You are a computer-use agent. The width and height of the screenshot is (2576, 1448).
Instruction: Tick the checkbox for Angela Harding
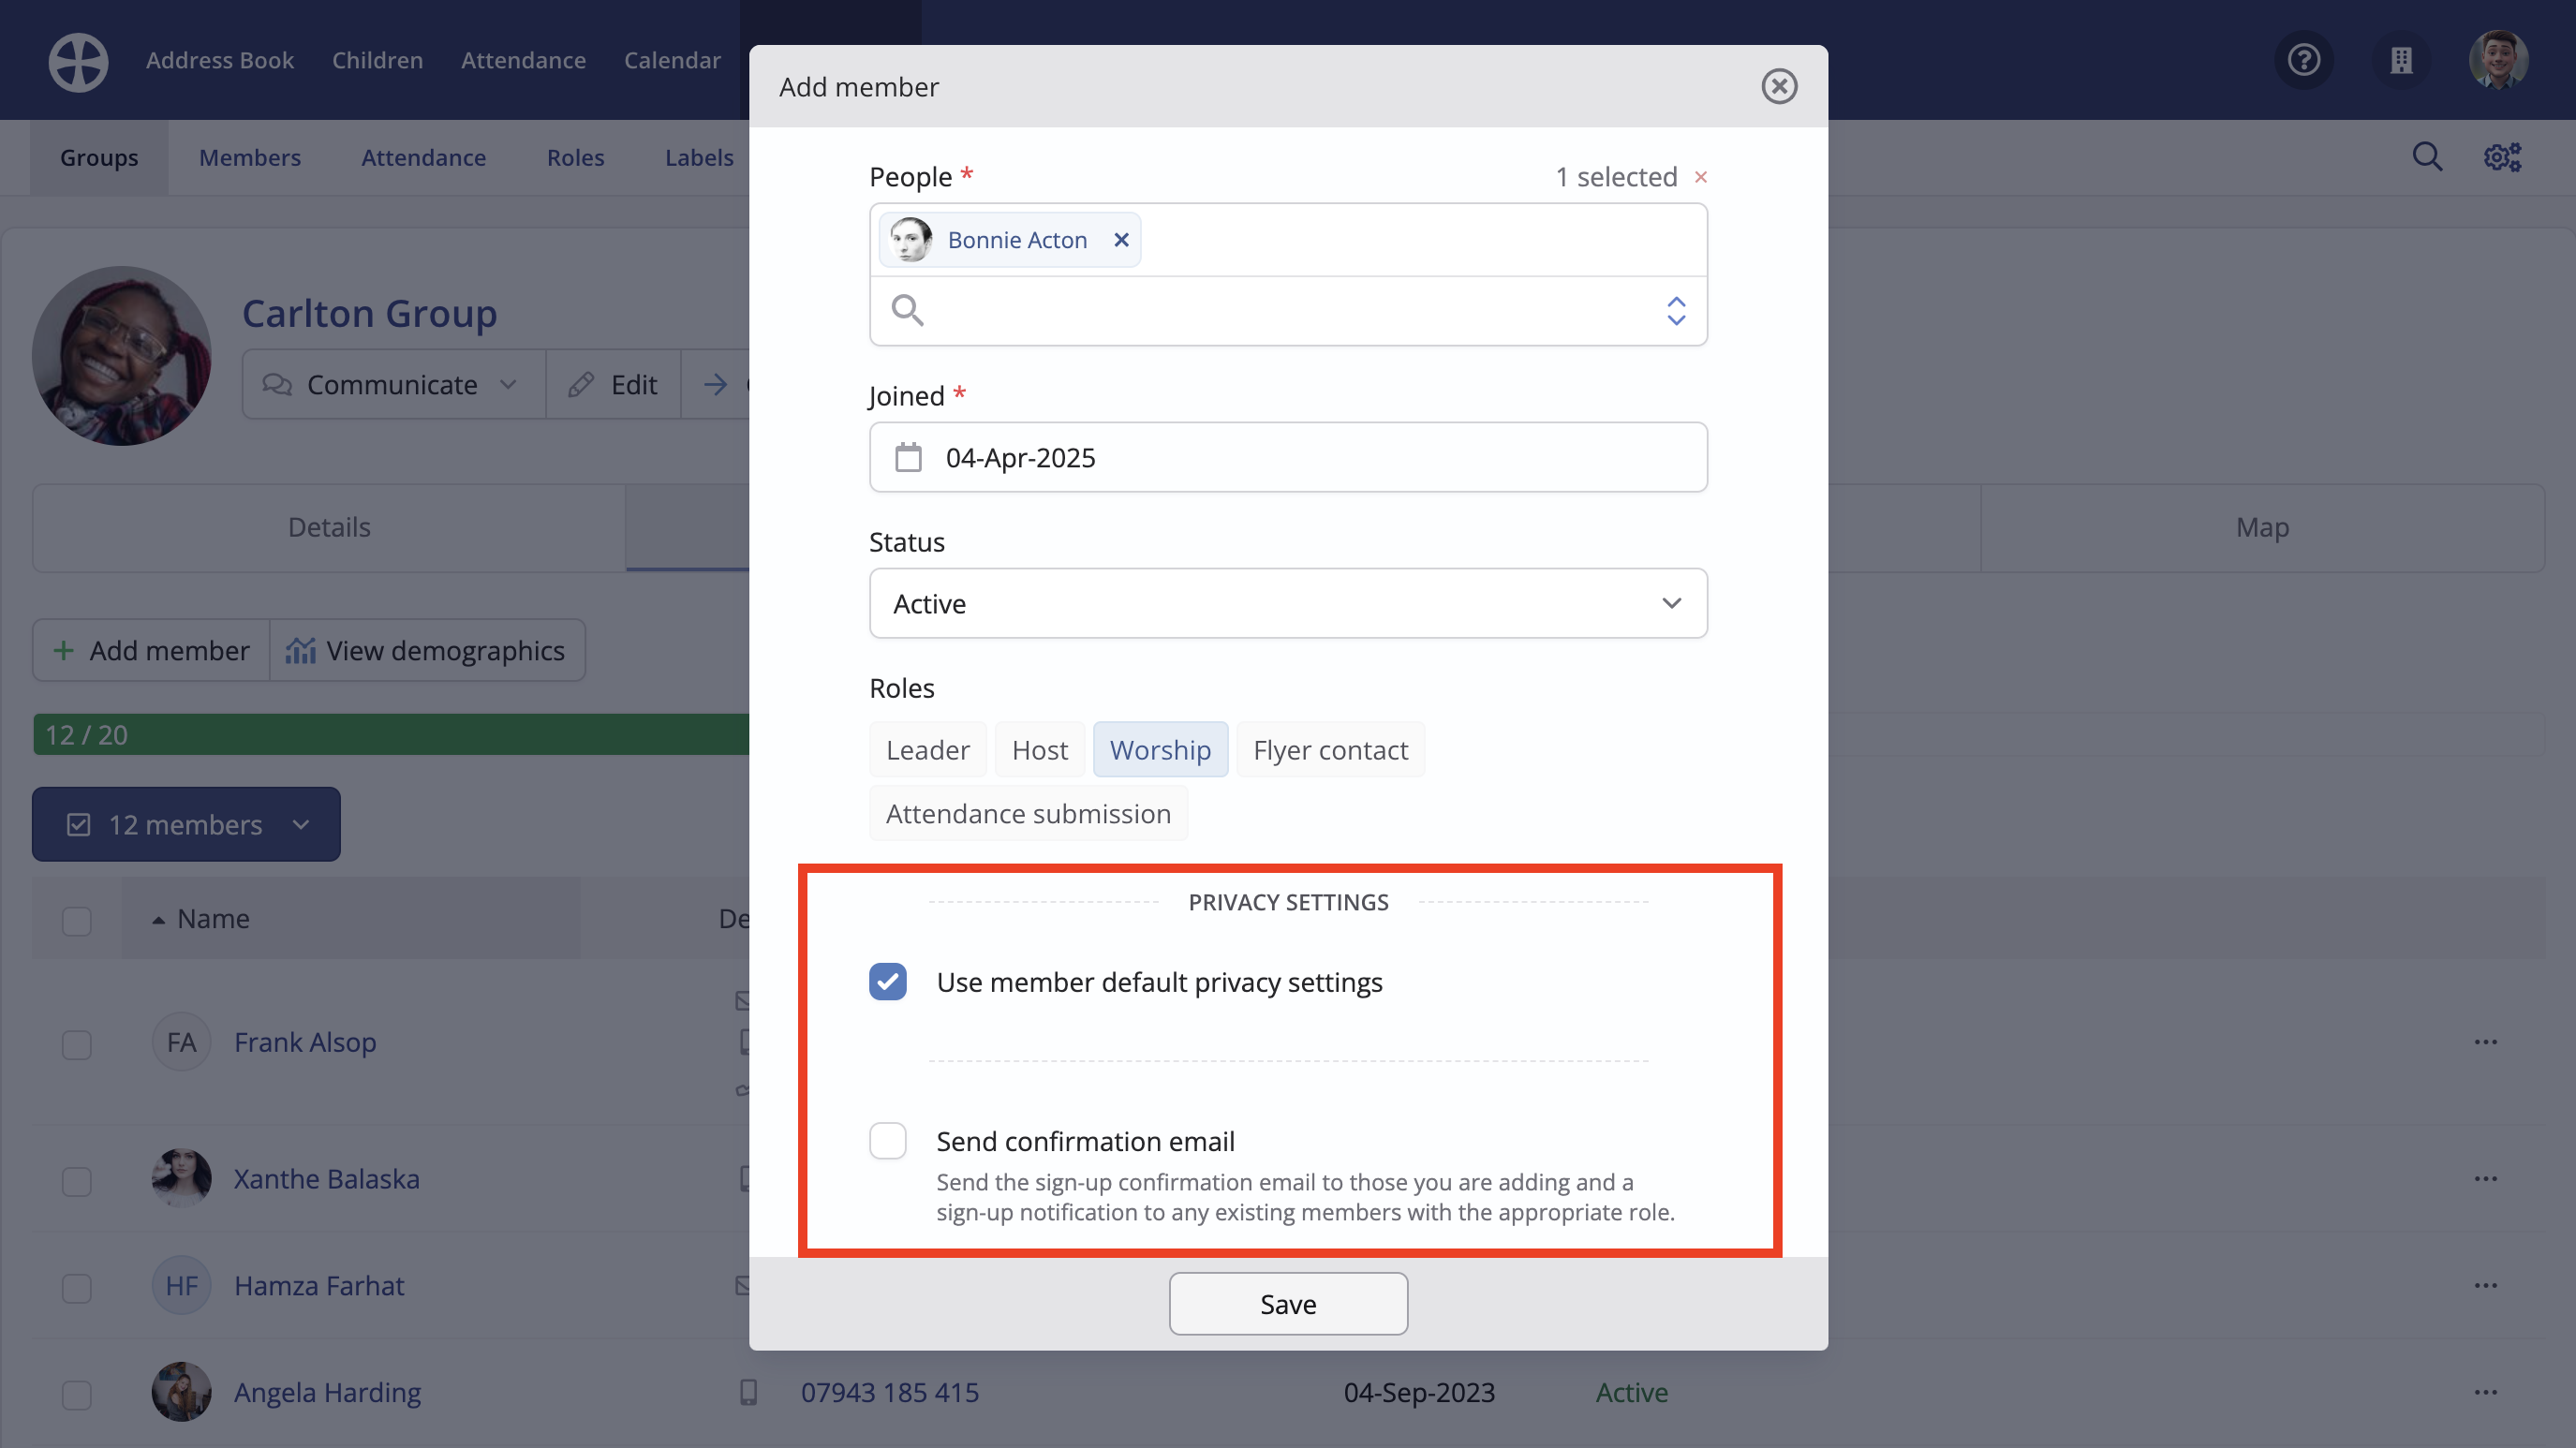(76, 1394)
